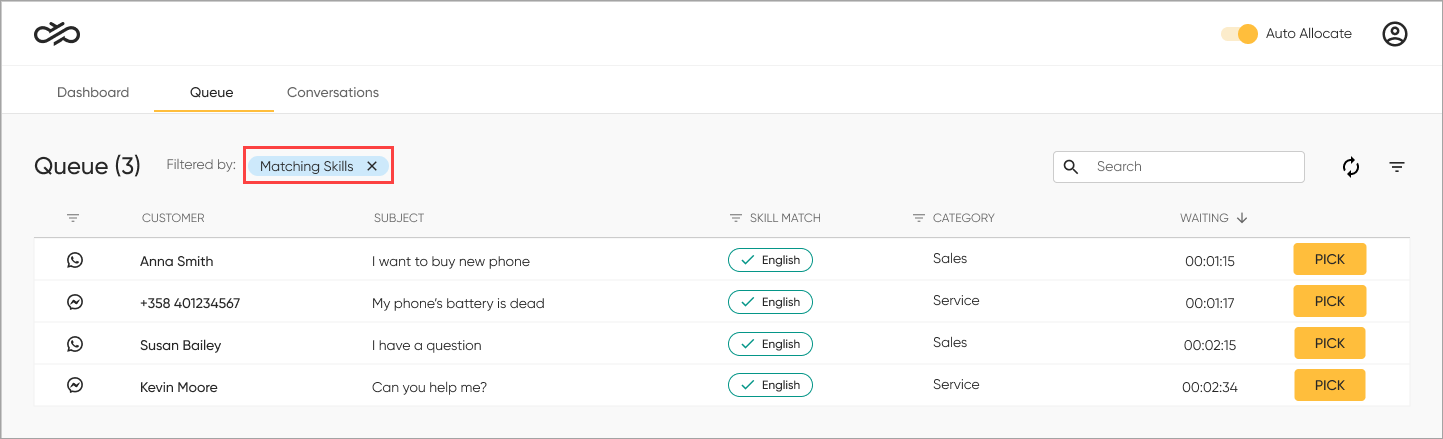Pick Anna Smith's conversation
The image size is (1443, 439).
click(x=1330, y=259)
